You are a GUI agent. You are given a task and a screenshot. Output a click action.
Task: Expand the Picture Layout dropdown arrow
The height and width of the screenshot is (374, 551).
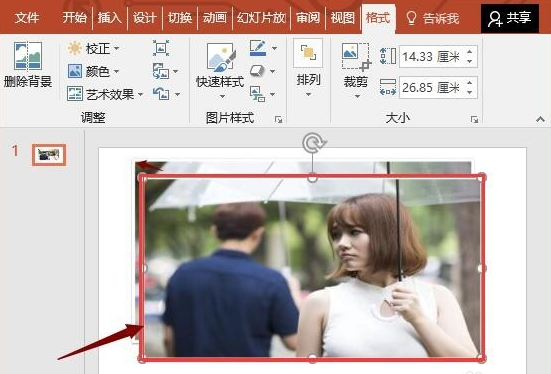pyautogui.click(x=273, y=94)
